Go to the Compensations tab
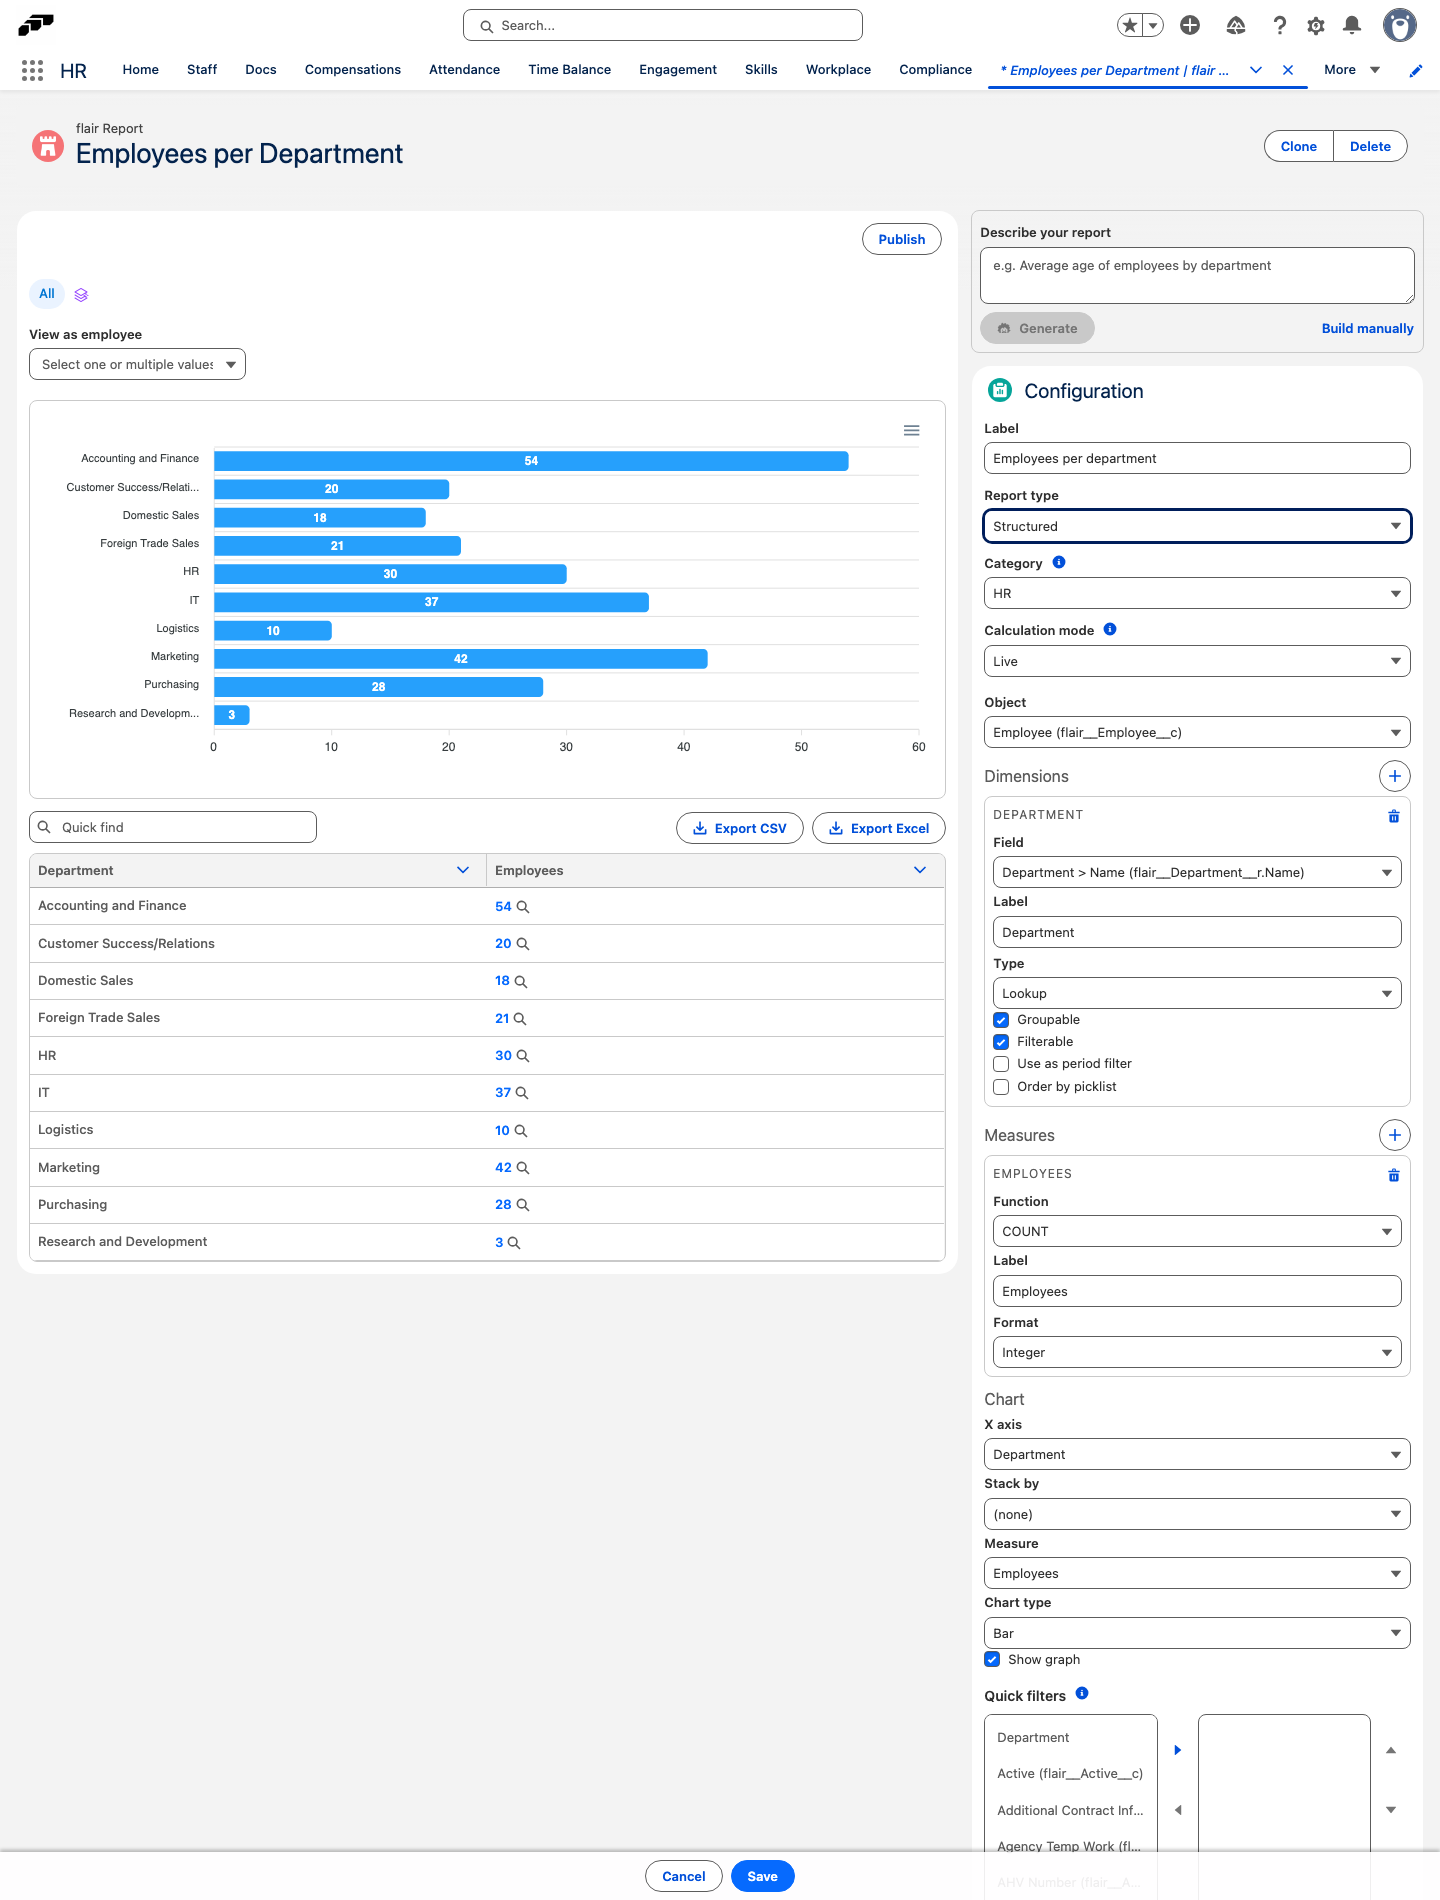 [353, 70]
